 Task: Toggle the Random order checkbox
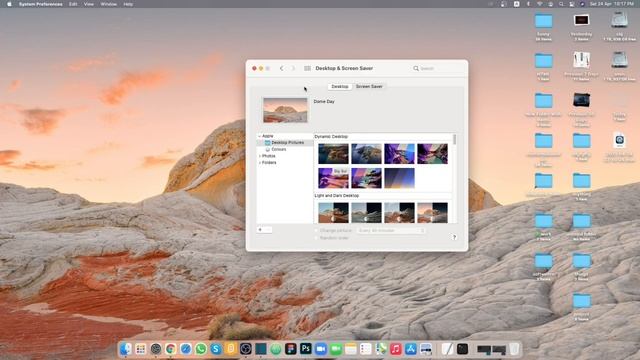pos(316,238)
